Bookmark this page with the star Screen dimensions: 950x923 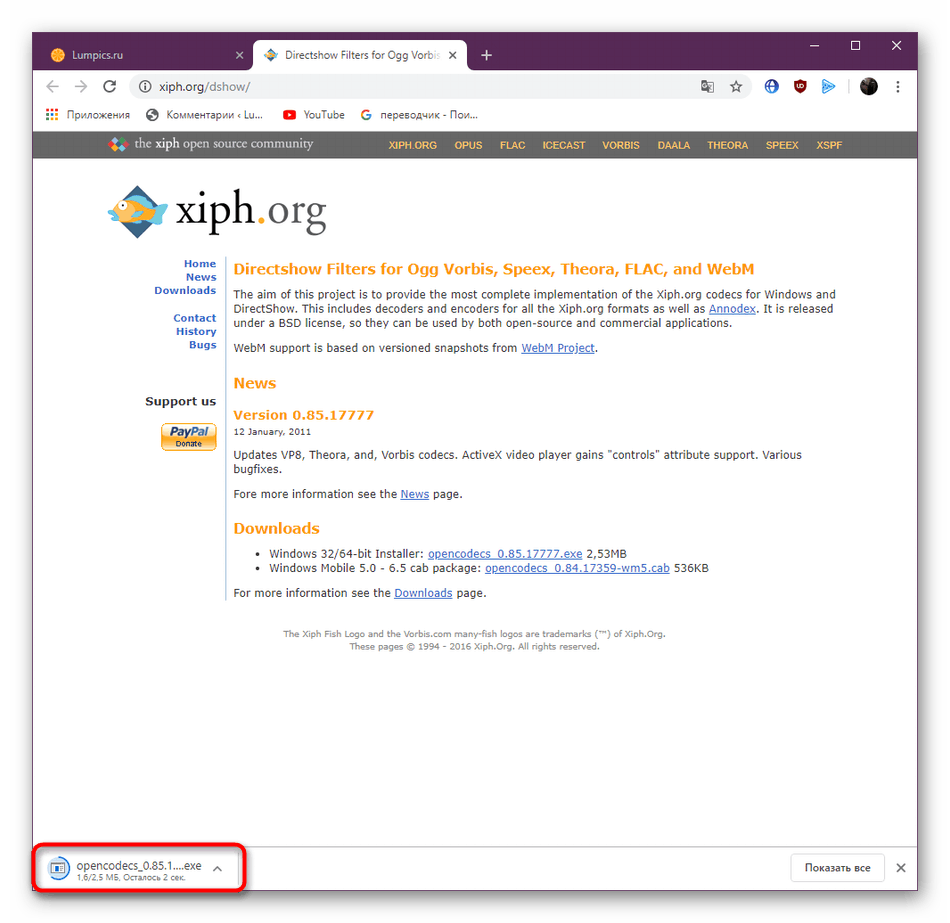coord(736,87)
